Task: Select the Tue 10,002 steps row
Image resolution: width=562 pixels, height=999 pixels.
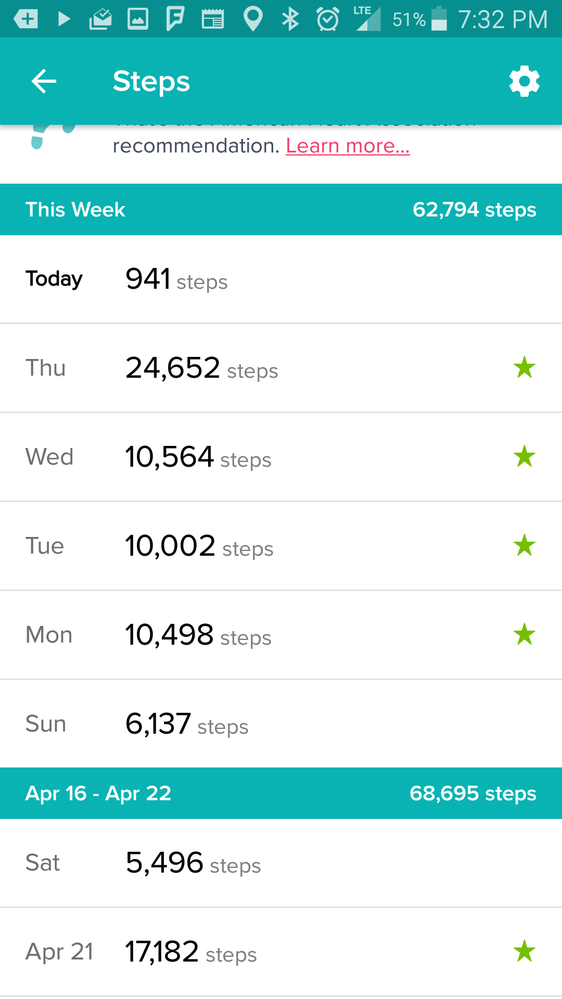Action: [x=281, y=546]
